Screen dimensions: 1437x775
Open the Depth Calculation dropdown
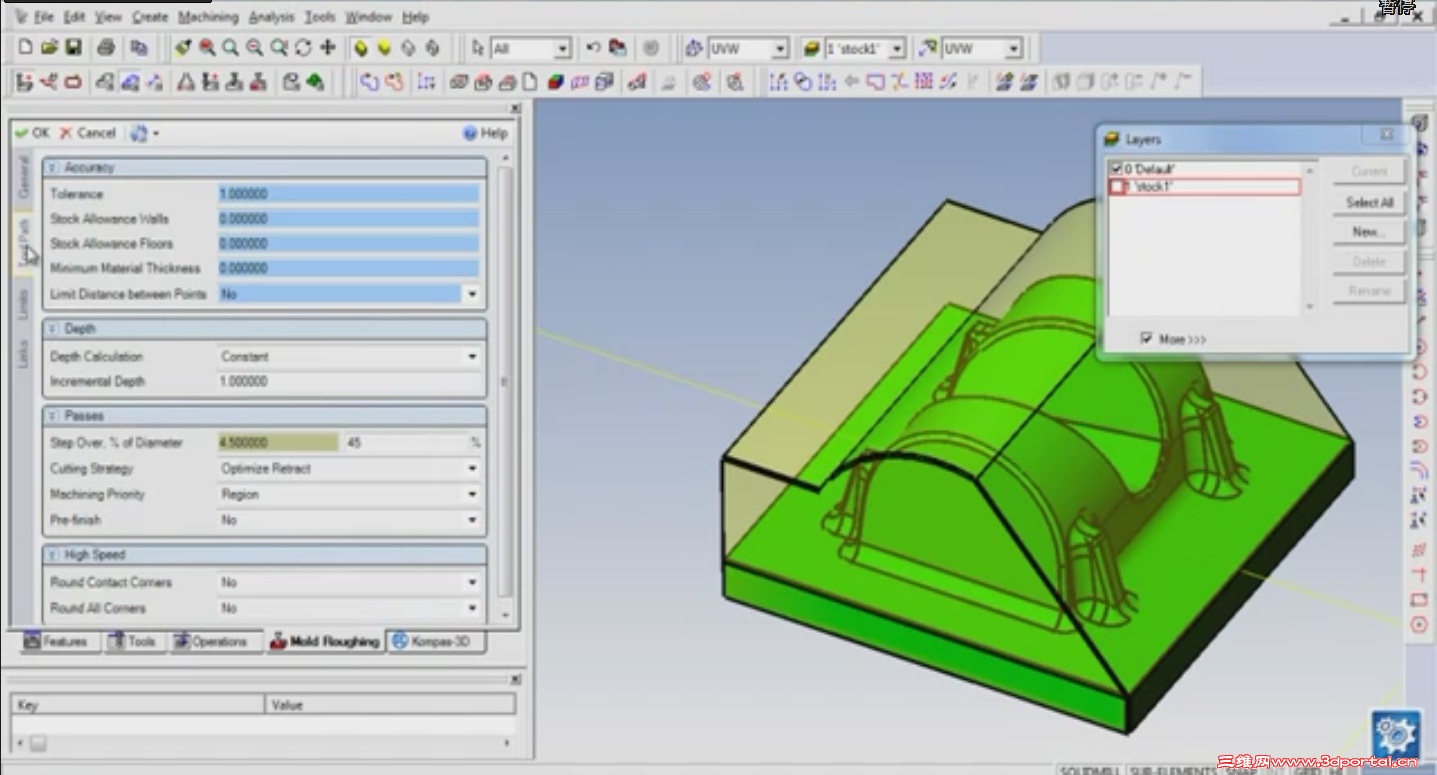[x=472, y=356]
